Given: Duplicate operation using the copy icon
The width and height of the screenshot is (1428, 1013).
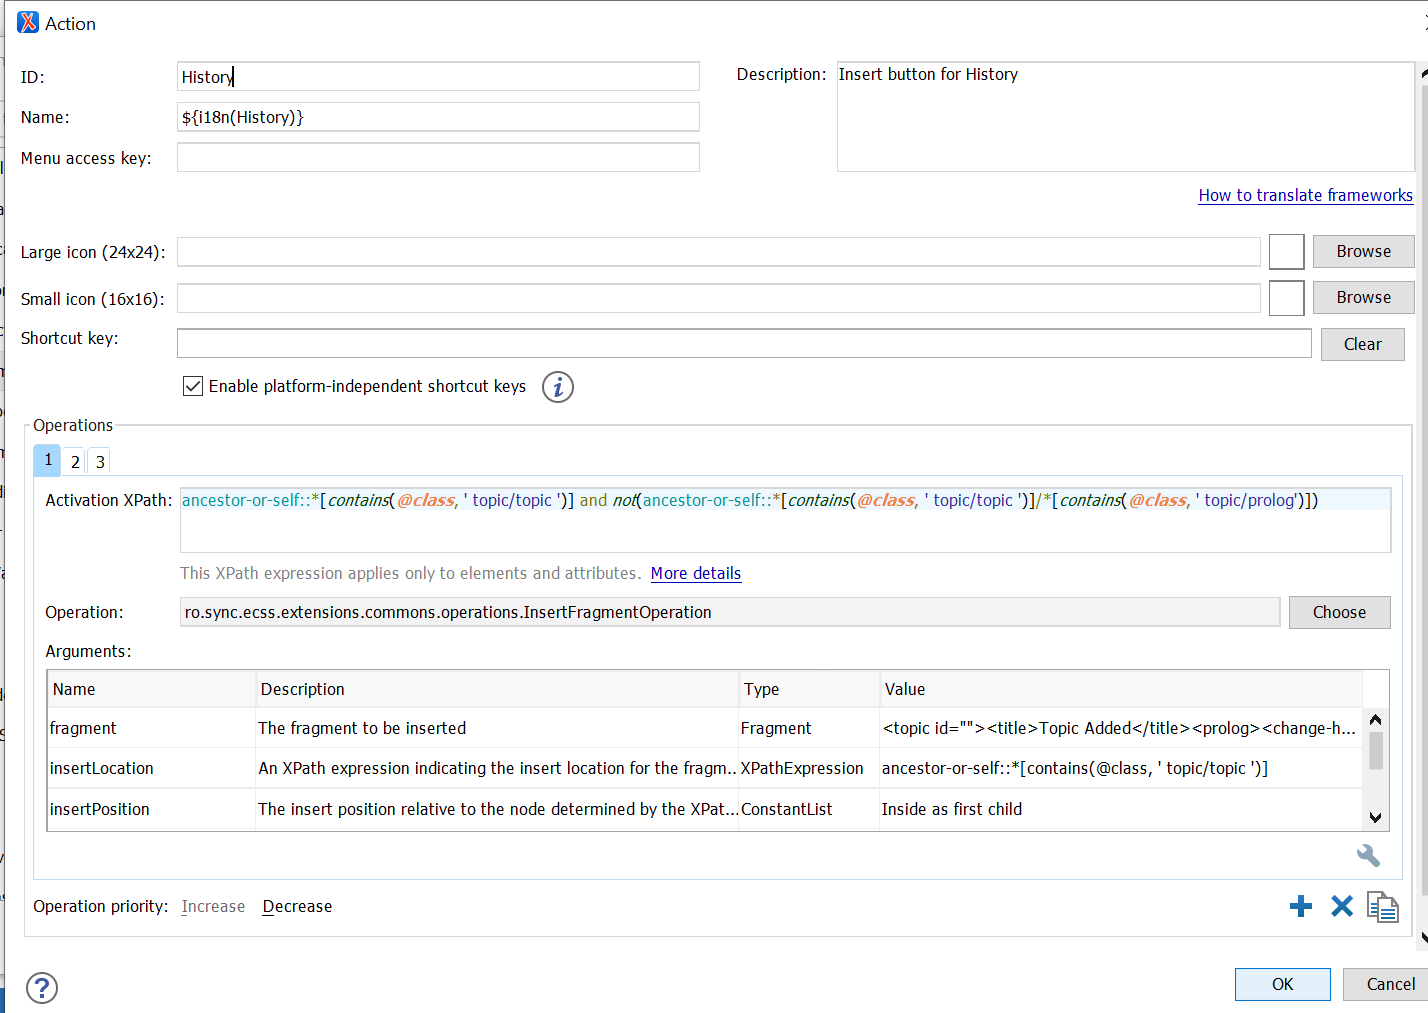Looking at the screenshot, I should click(1383, 907).
